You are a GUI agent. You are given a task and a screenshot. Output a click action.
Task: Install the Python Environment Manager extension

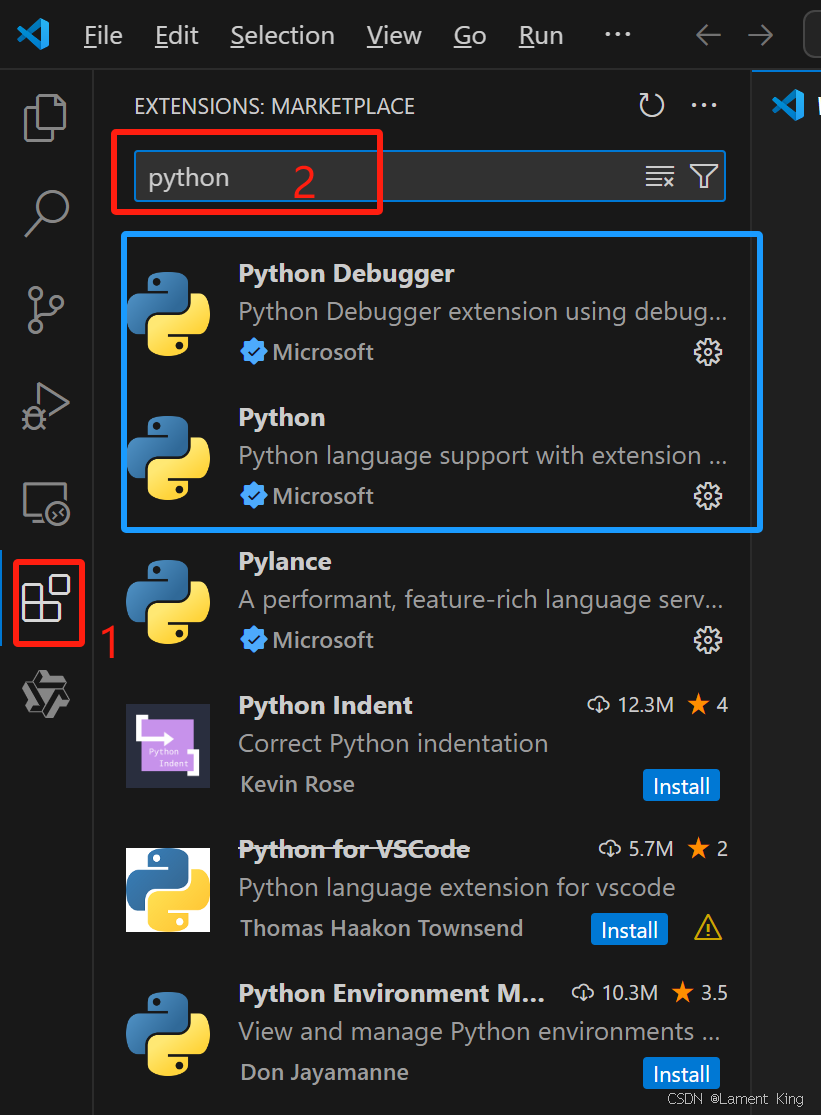point(681,1073)
